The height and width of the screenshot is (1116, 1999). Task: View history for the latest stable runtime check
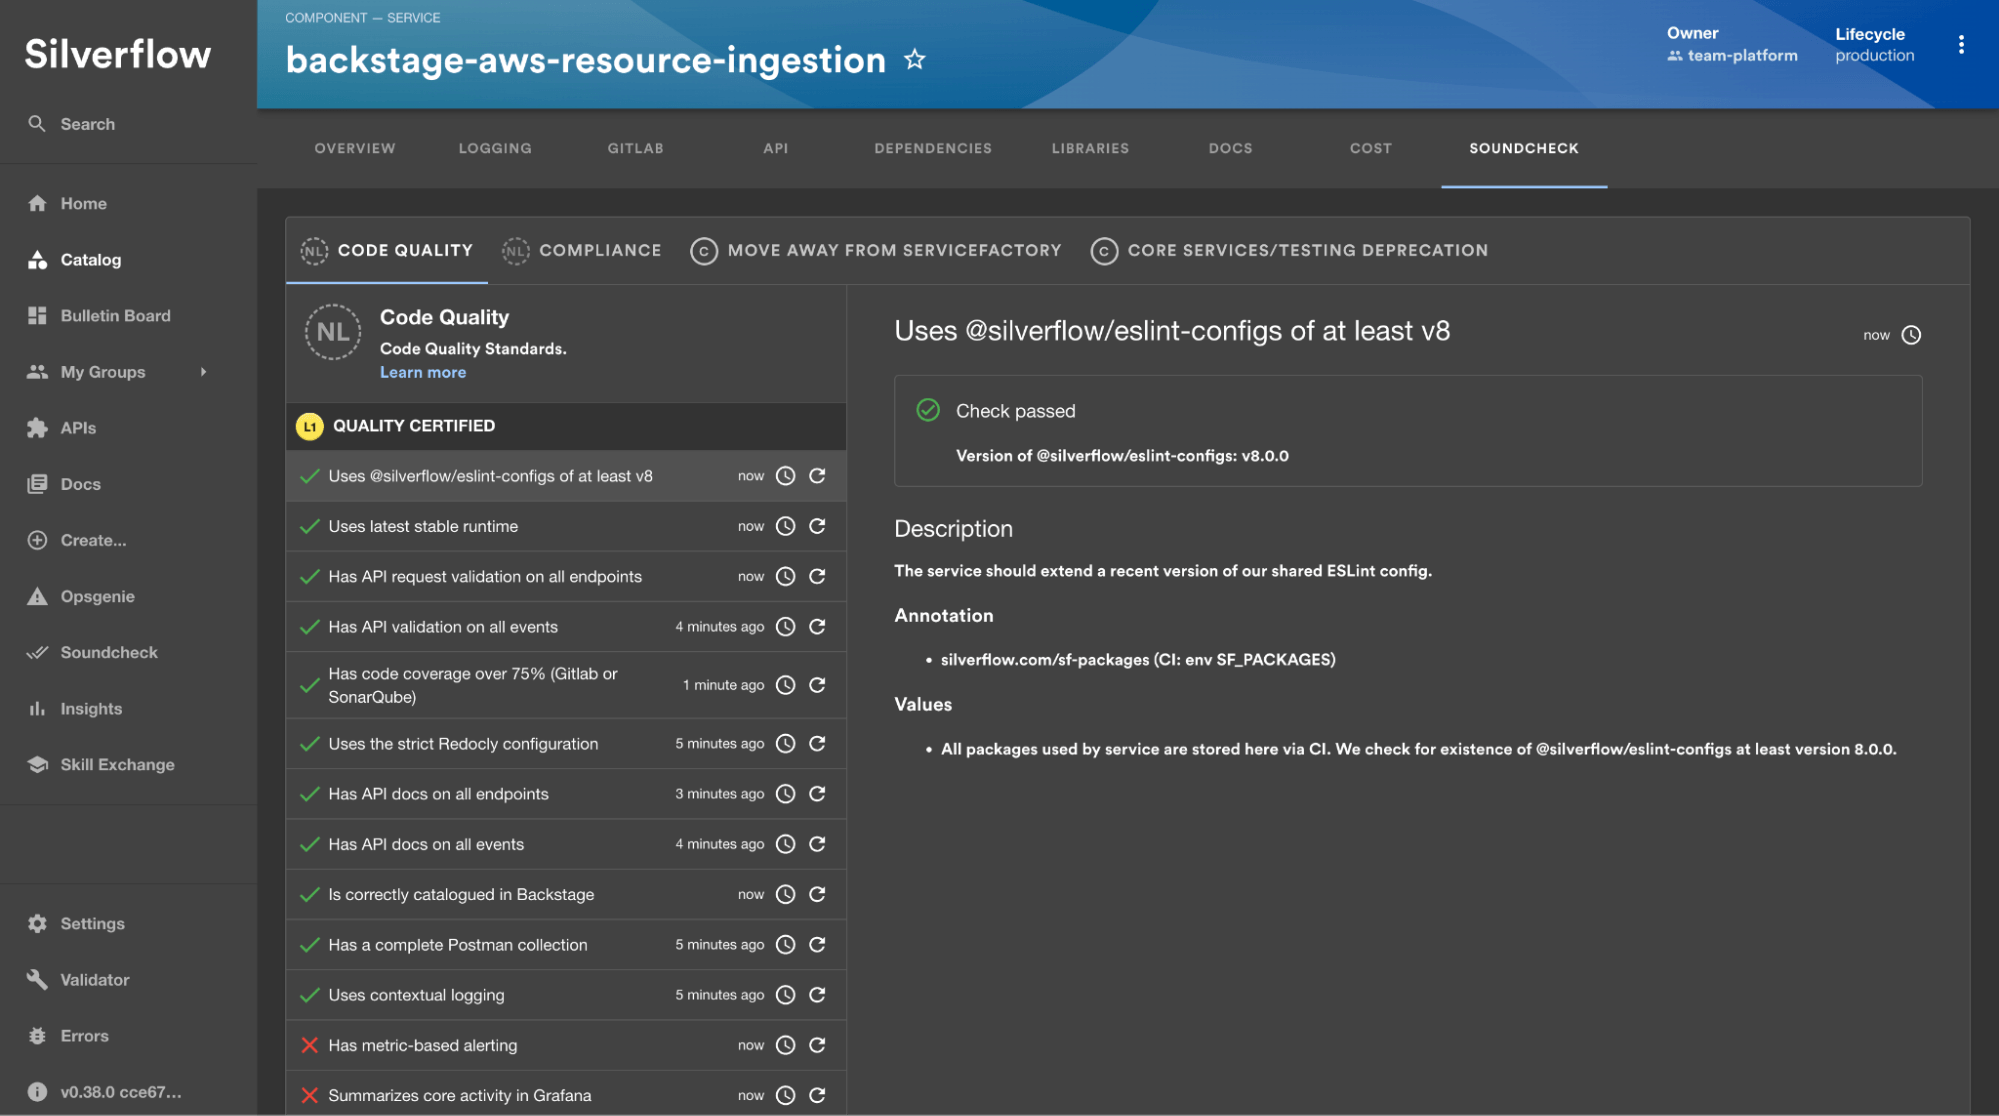tap(785, 526)
